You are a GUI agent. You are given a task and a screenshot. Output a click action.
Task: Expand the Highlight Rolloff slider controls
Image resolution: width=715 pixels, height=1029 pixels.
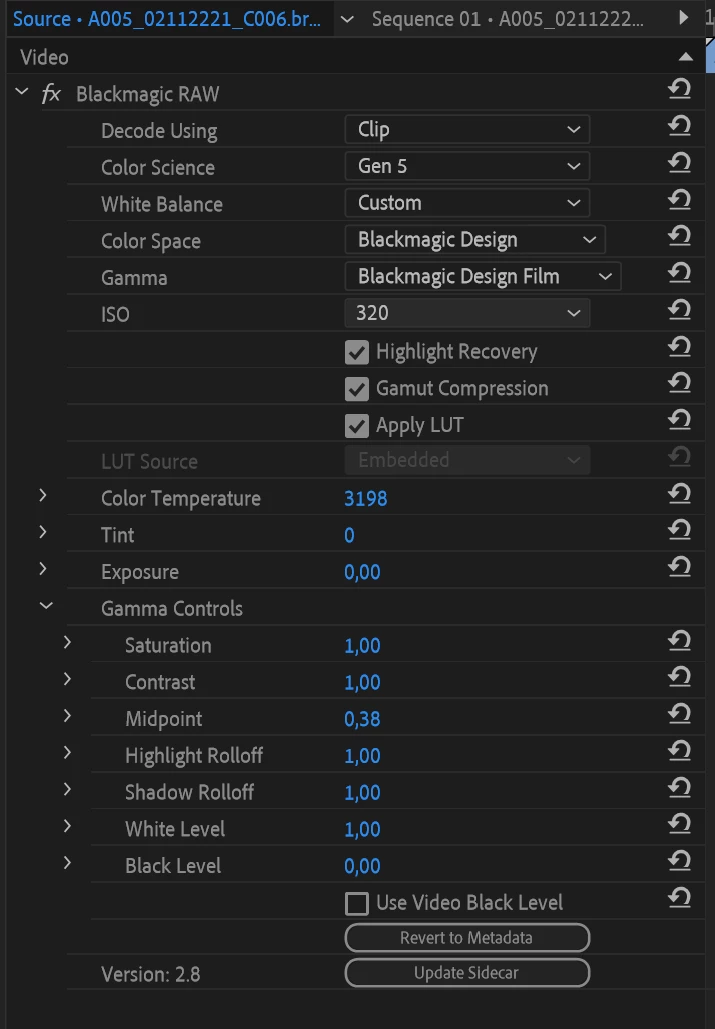[x=67, y=753]
